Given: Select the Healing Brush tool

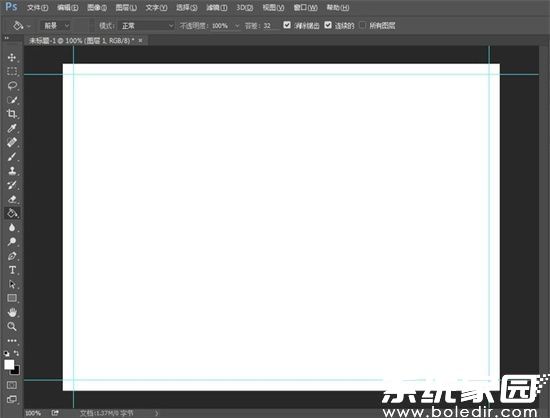Looking at the screenshot, I should tap(12, 142).
